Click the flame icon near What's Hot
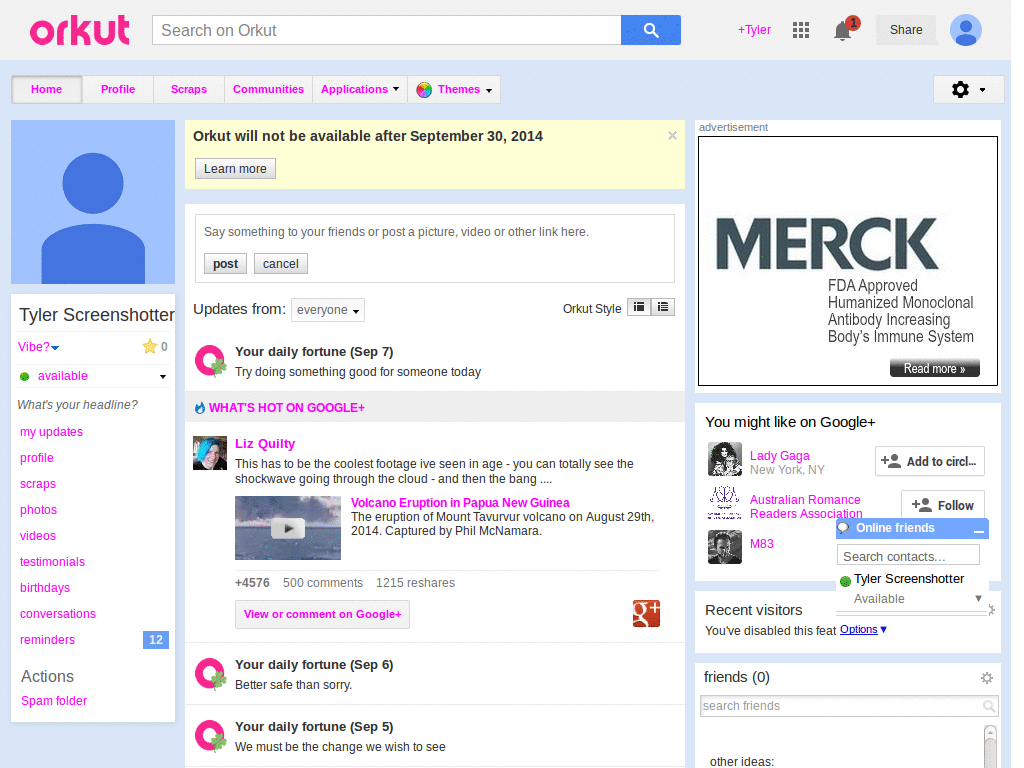 point(200,408)
